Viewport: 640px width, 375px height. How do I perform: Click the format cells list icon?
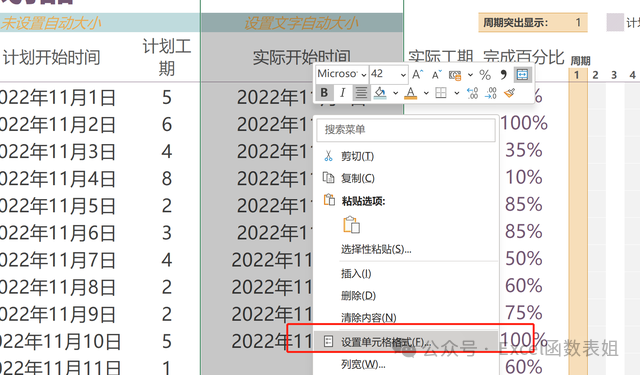pos(328,342)
